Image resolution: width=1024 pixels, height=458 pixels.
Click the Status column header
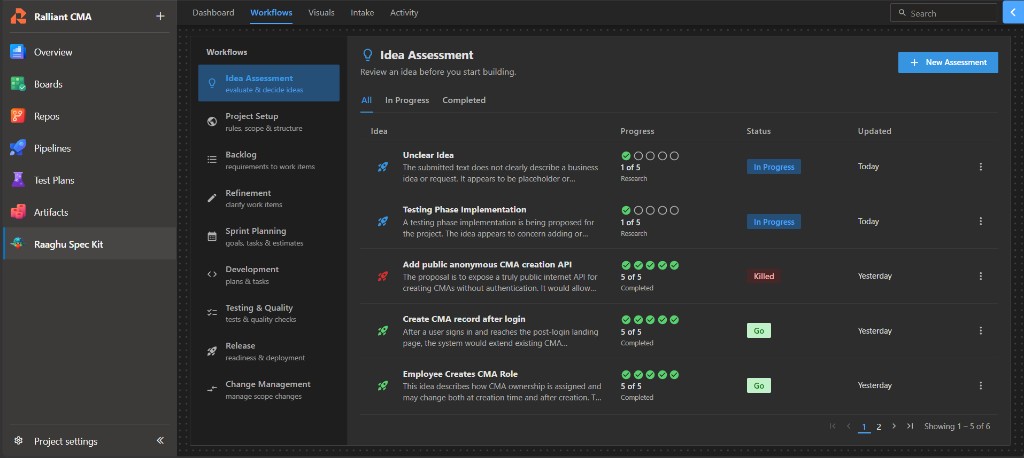(x=758, y=131)
